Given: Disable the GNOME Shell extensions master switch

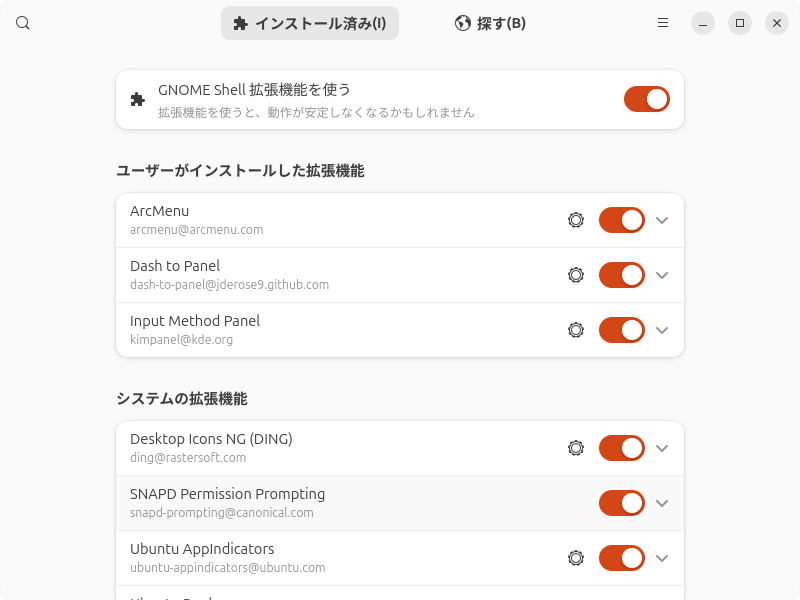Looking at the screenshot, I should coord(647,99).
